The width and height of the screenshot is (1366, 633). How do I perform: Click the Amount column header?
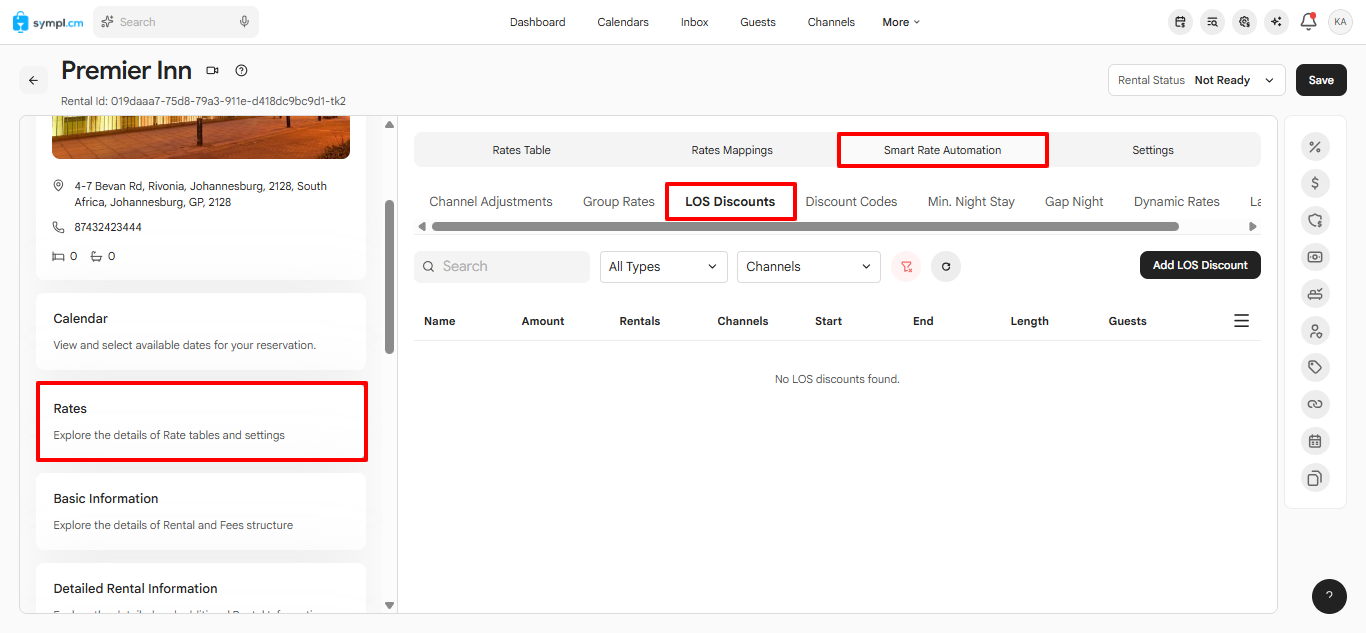tap(543, 321)
